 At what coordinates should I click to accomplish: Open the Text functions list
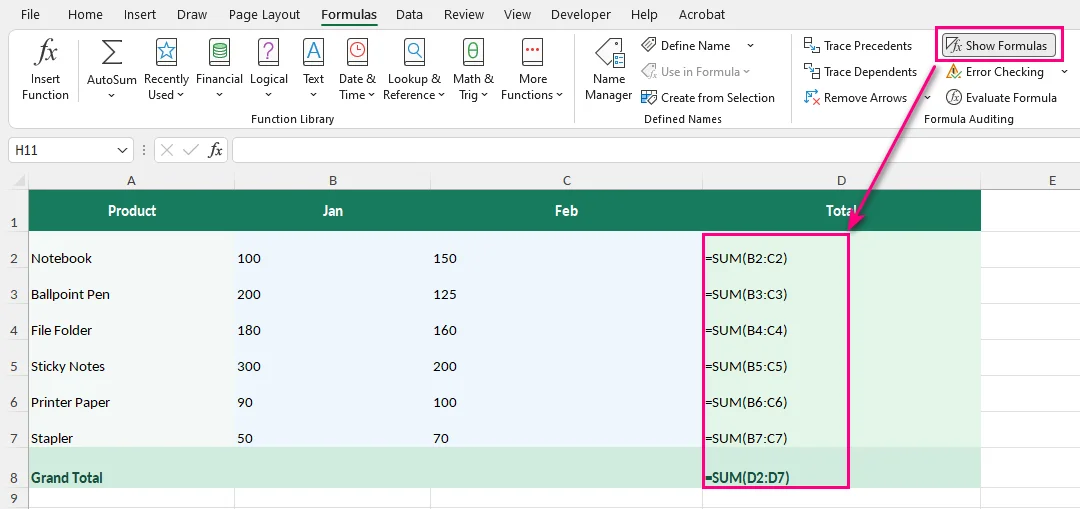(x=313, y=69)
